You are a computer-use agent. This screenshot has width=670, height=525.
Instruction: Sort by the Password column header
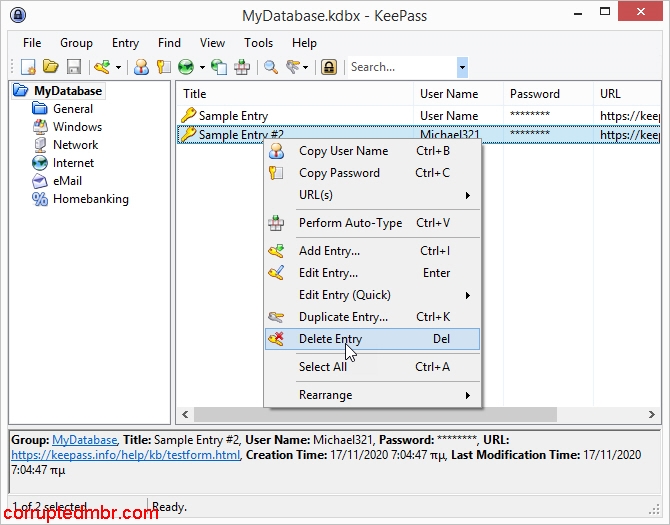(x=548, y=94)
